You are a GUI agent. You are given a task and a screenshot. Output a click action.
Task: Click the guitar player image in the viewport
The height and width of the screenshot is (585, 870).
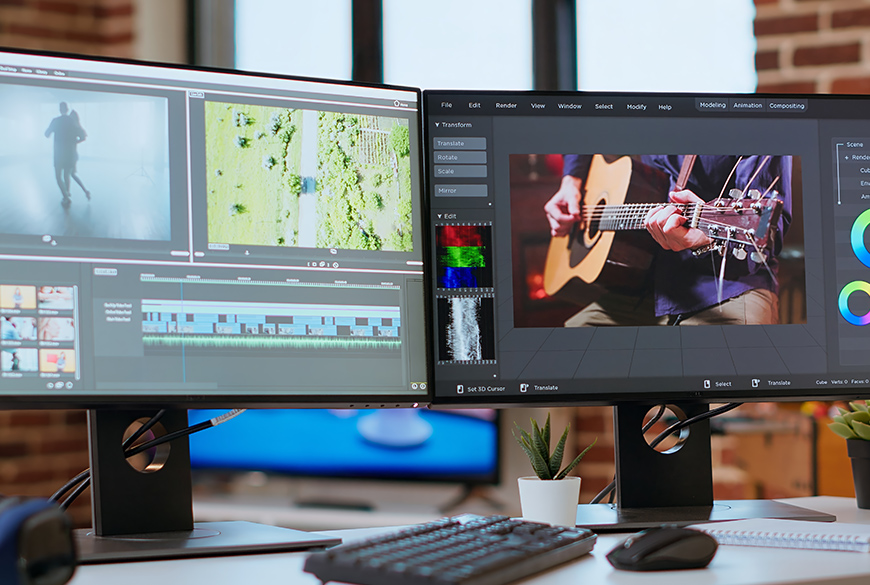pos(657,240)
